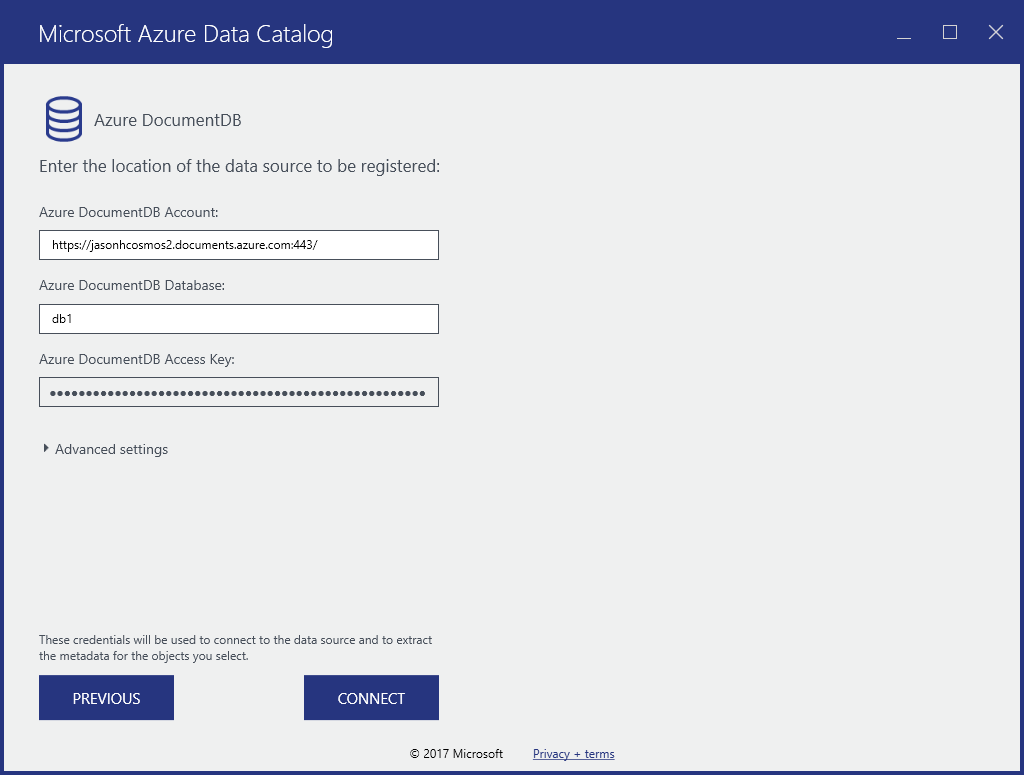Screen dimensions: 1024x775
Task: Open the Privacy + terms link
Action: pyautogui.click(x=573, y=753)
